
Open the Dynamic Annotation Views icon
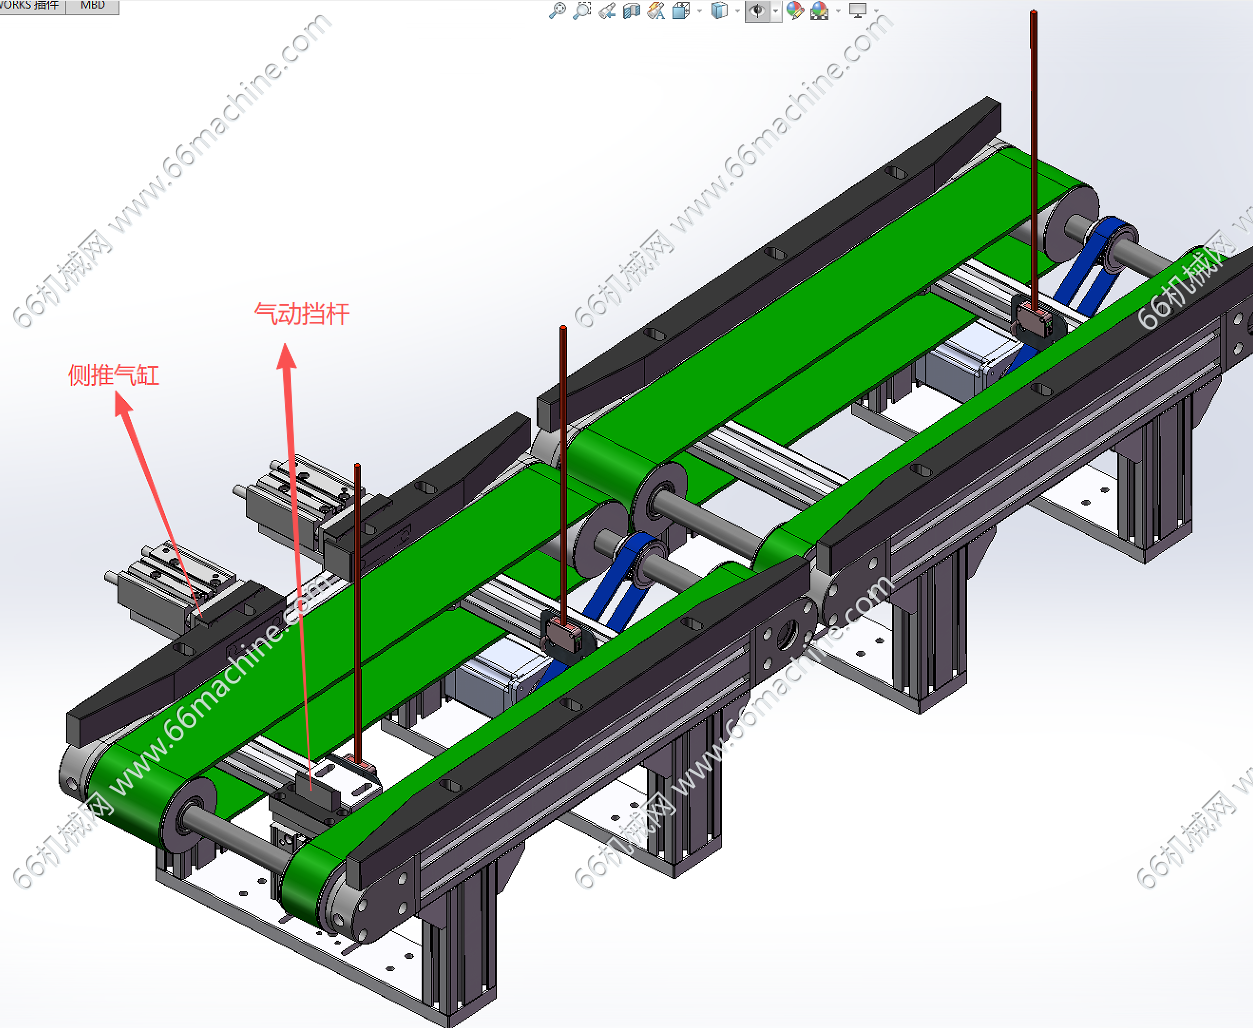click(x=656, y=11)
